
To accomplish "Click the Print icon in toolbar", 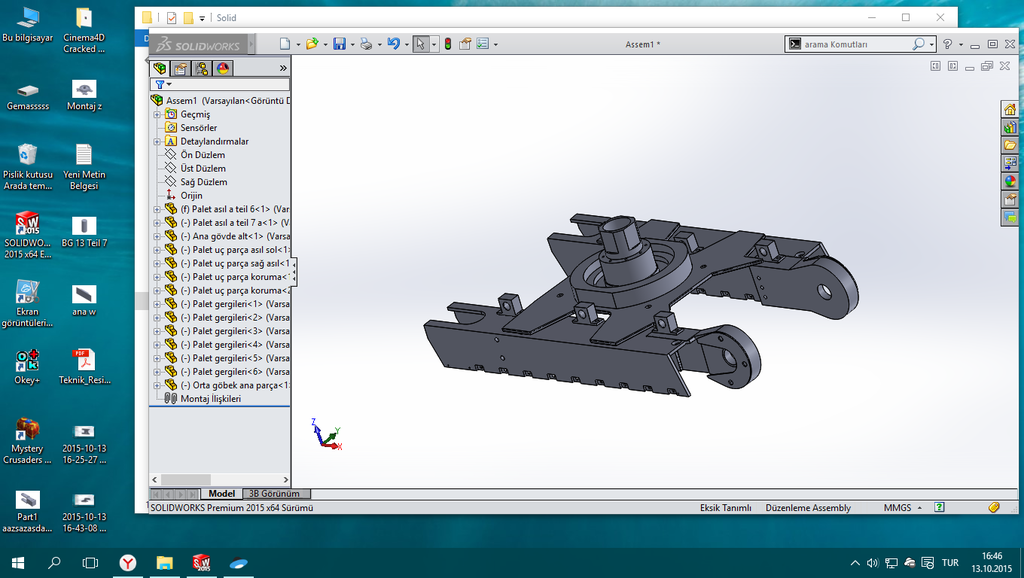I will (x=366, y=44).
